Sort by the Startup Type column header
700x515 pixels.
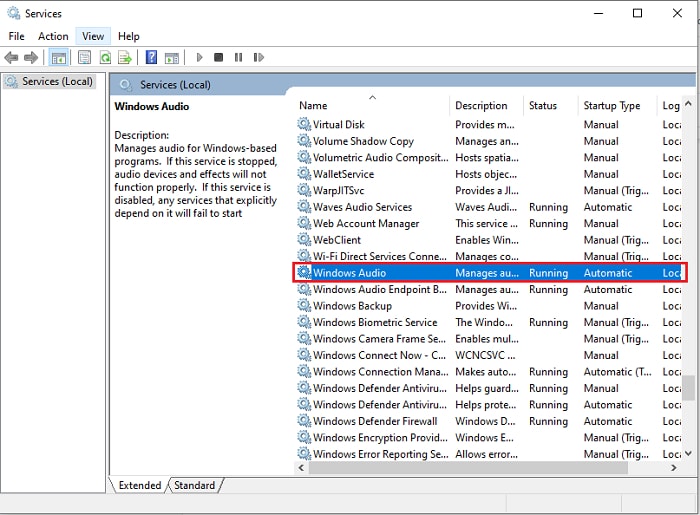617,105
